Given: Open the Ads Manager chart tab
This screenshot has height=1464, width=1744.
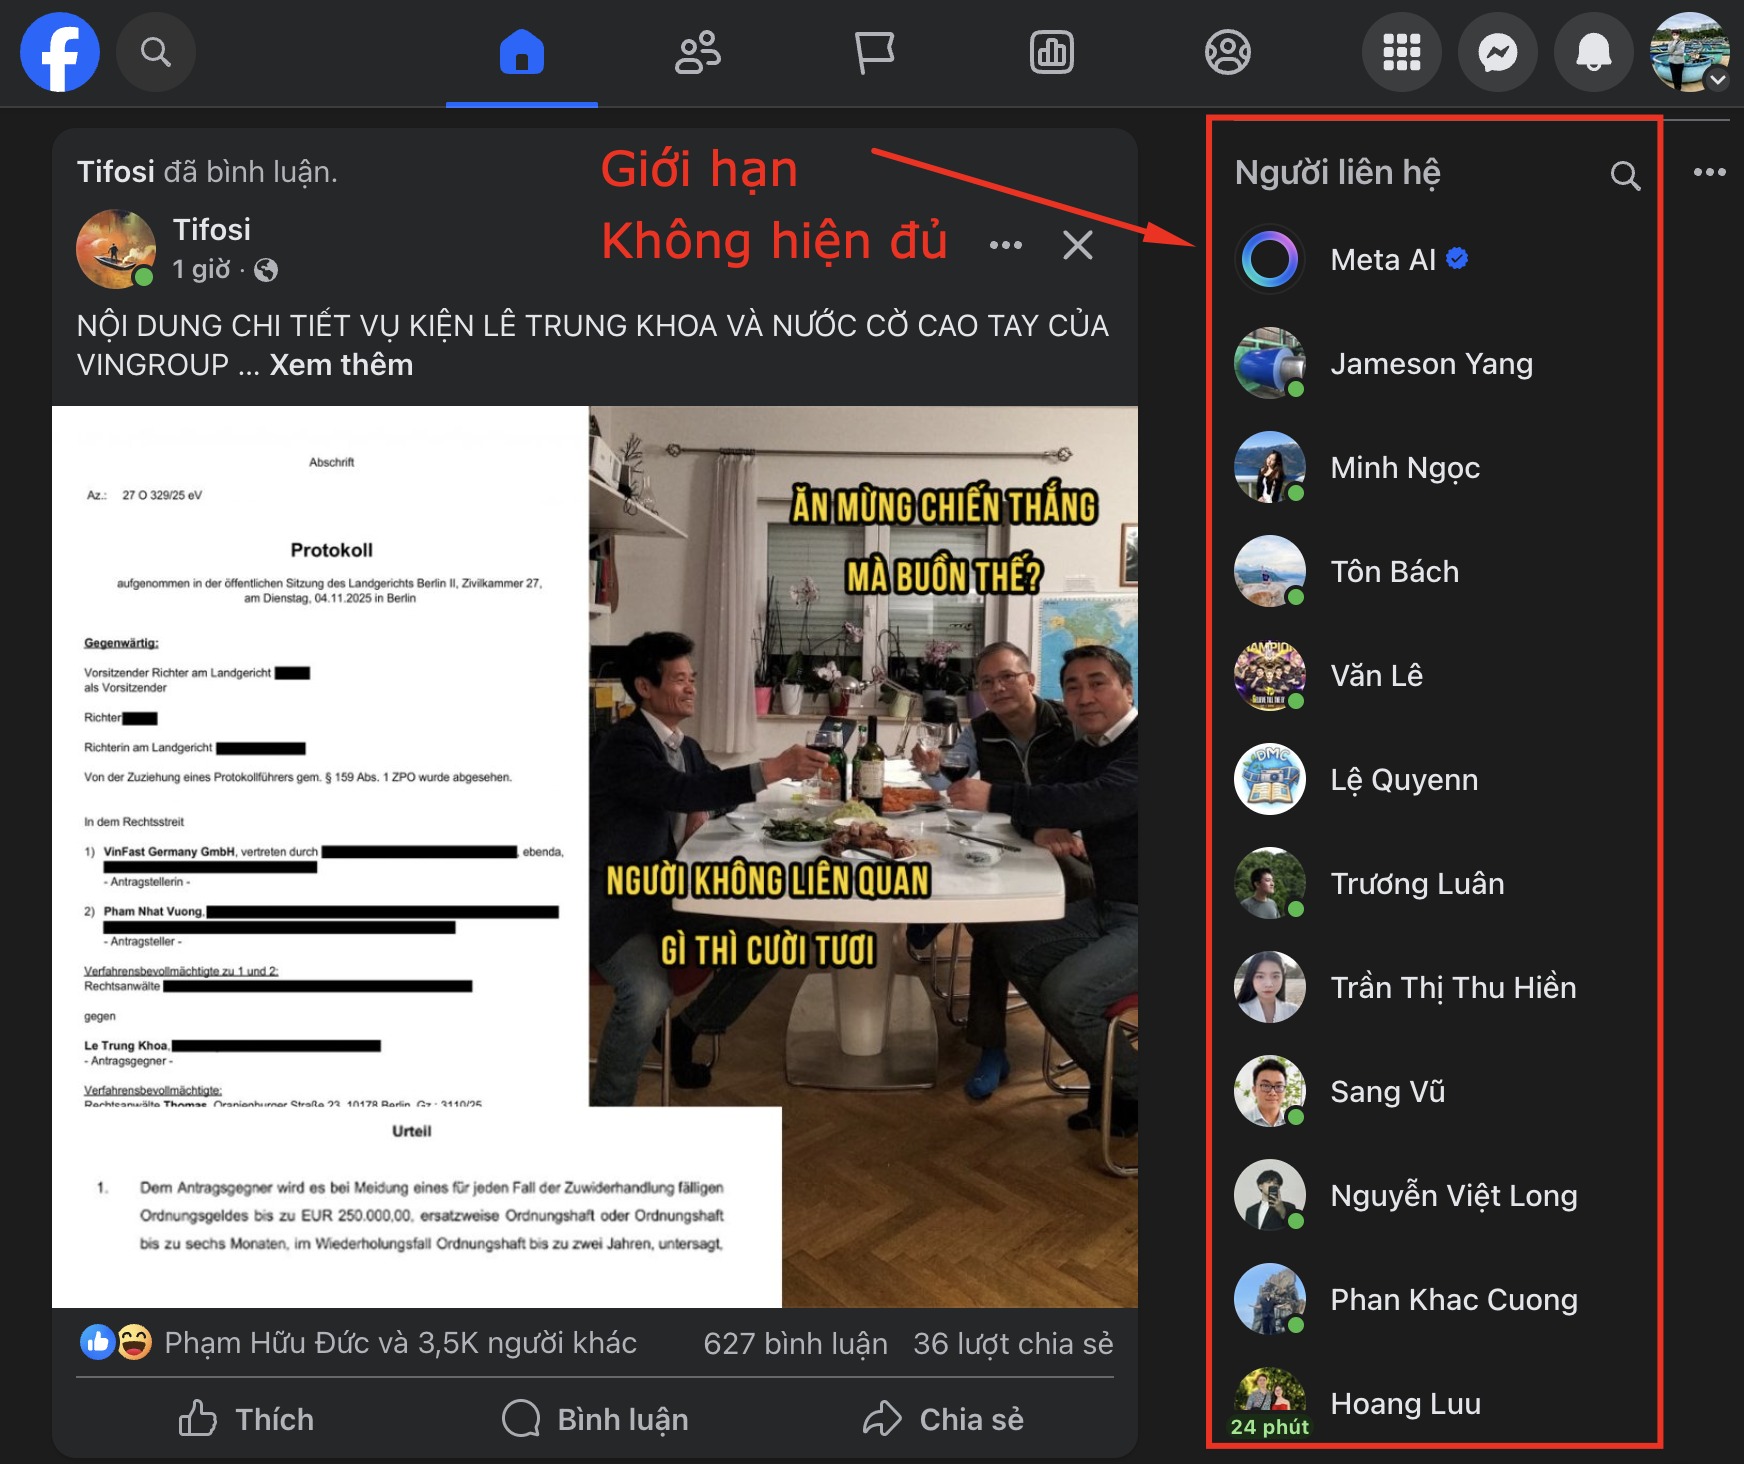Looking at the screenshot, I should click(x=1052, y=52).
